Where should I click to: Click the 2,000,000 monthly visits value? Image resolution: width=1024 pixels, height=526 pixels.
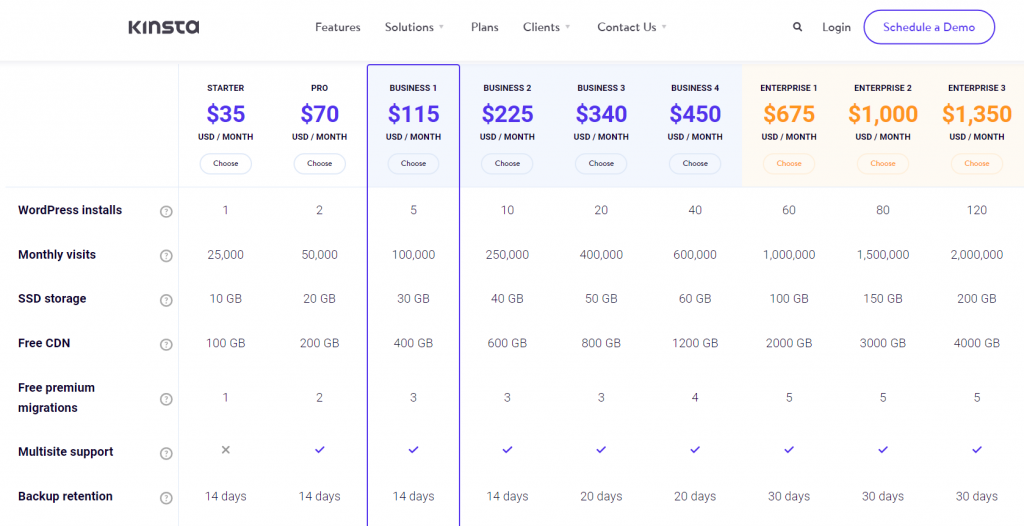tap(977, 255)
